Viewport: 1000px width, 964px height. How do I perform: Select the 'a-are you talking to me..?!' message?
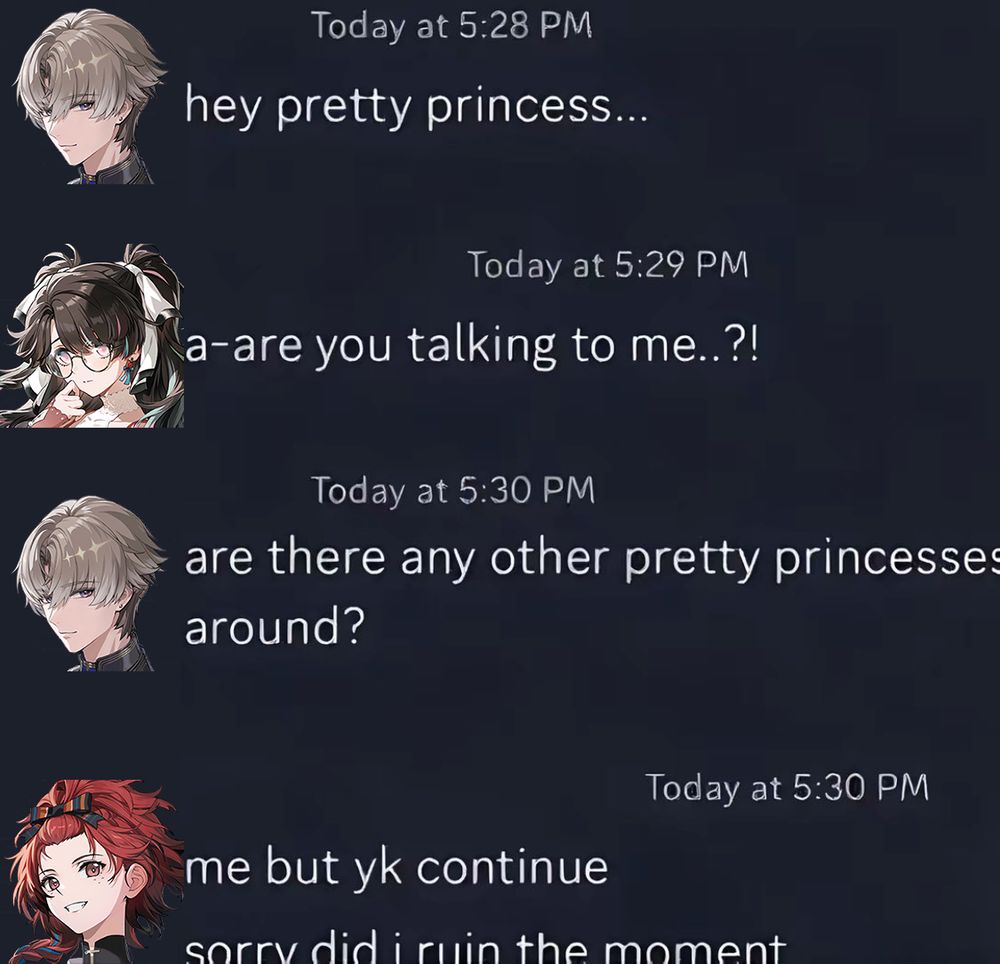472,346
